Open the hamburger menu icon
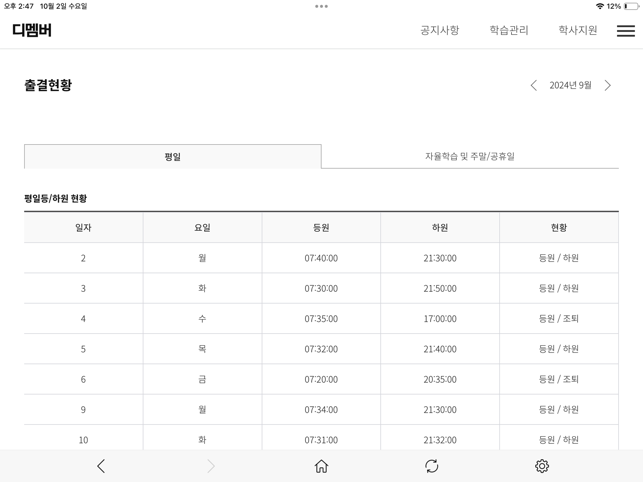Image resolution: width=643 pixels, height=482 pixels. pyautogui.click(x=625, y=30)
